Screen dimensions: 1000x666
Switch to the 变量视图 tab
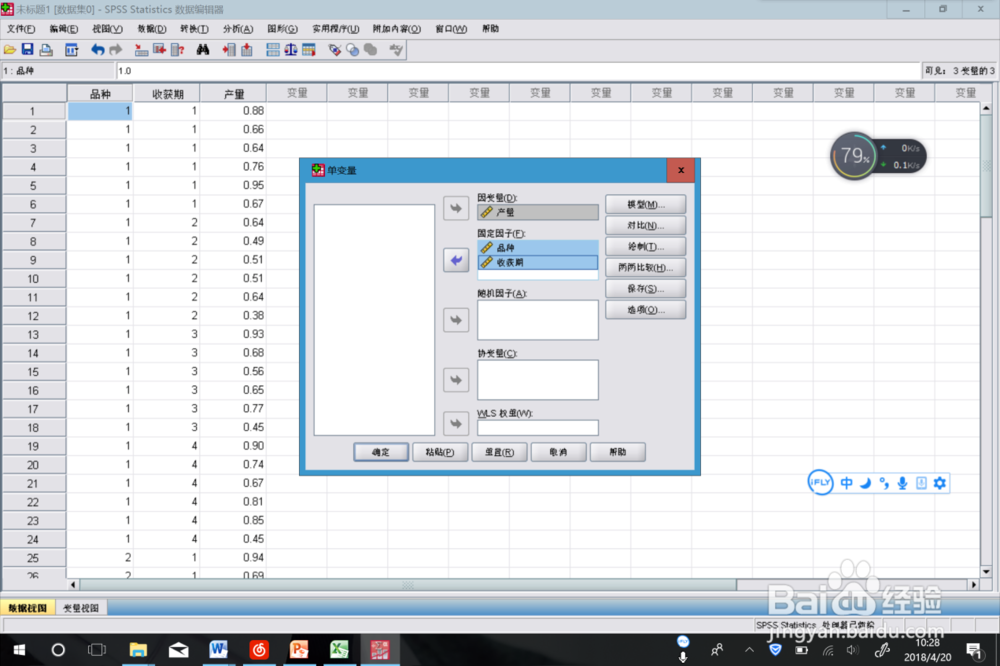point(81,608)
